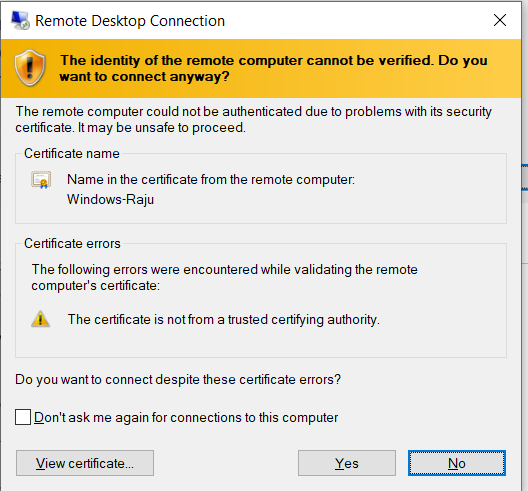
Task: Click the orange shield warning icon
Action: coord(30,68)
